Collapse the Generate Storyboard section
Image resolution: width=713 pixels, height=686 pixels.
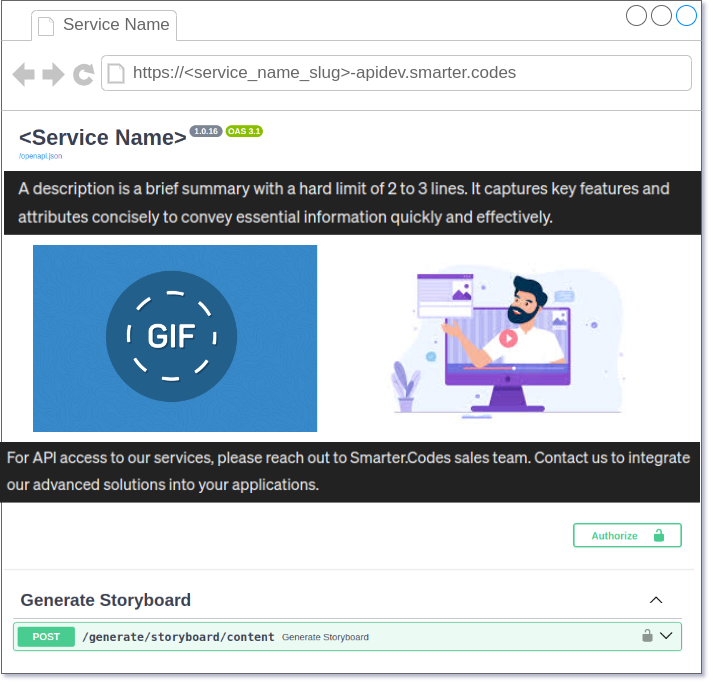pyautogui.click(x=656, y=600)
